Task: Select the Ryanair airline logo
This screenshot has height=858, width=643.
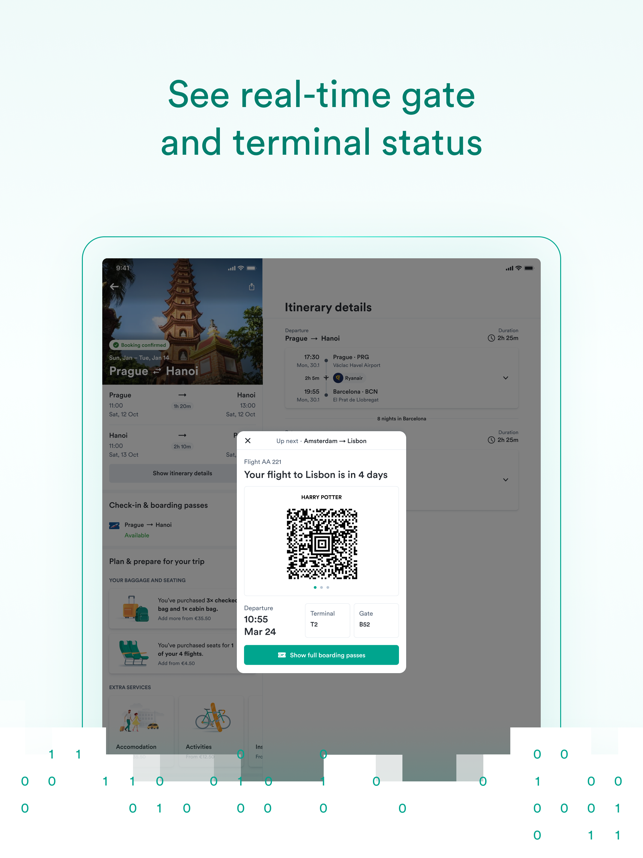Action: tap(338, 378)
